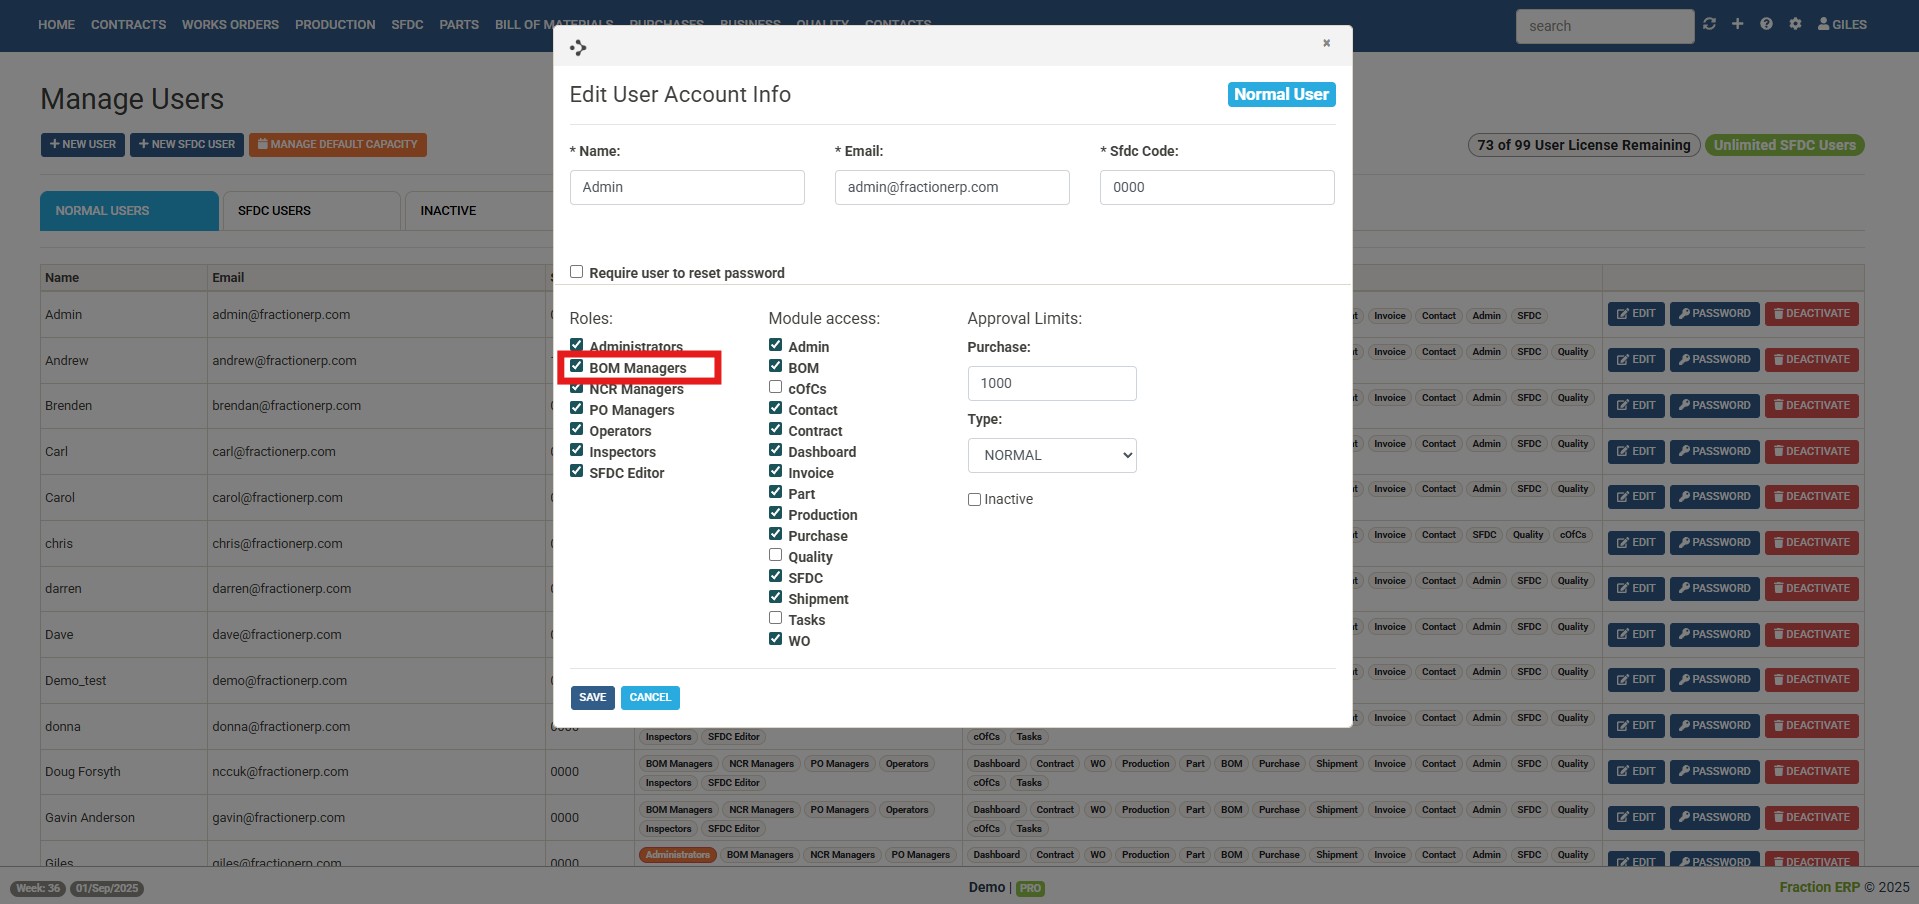Click the Save button

click(x=592, y=697)
